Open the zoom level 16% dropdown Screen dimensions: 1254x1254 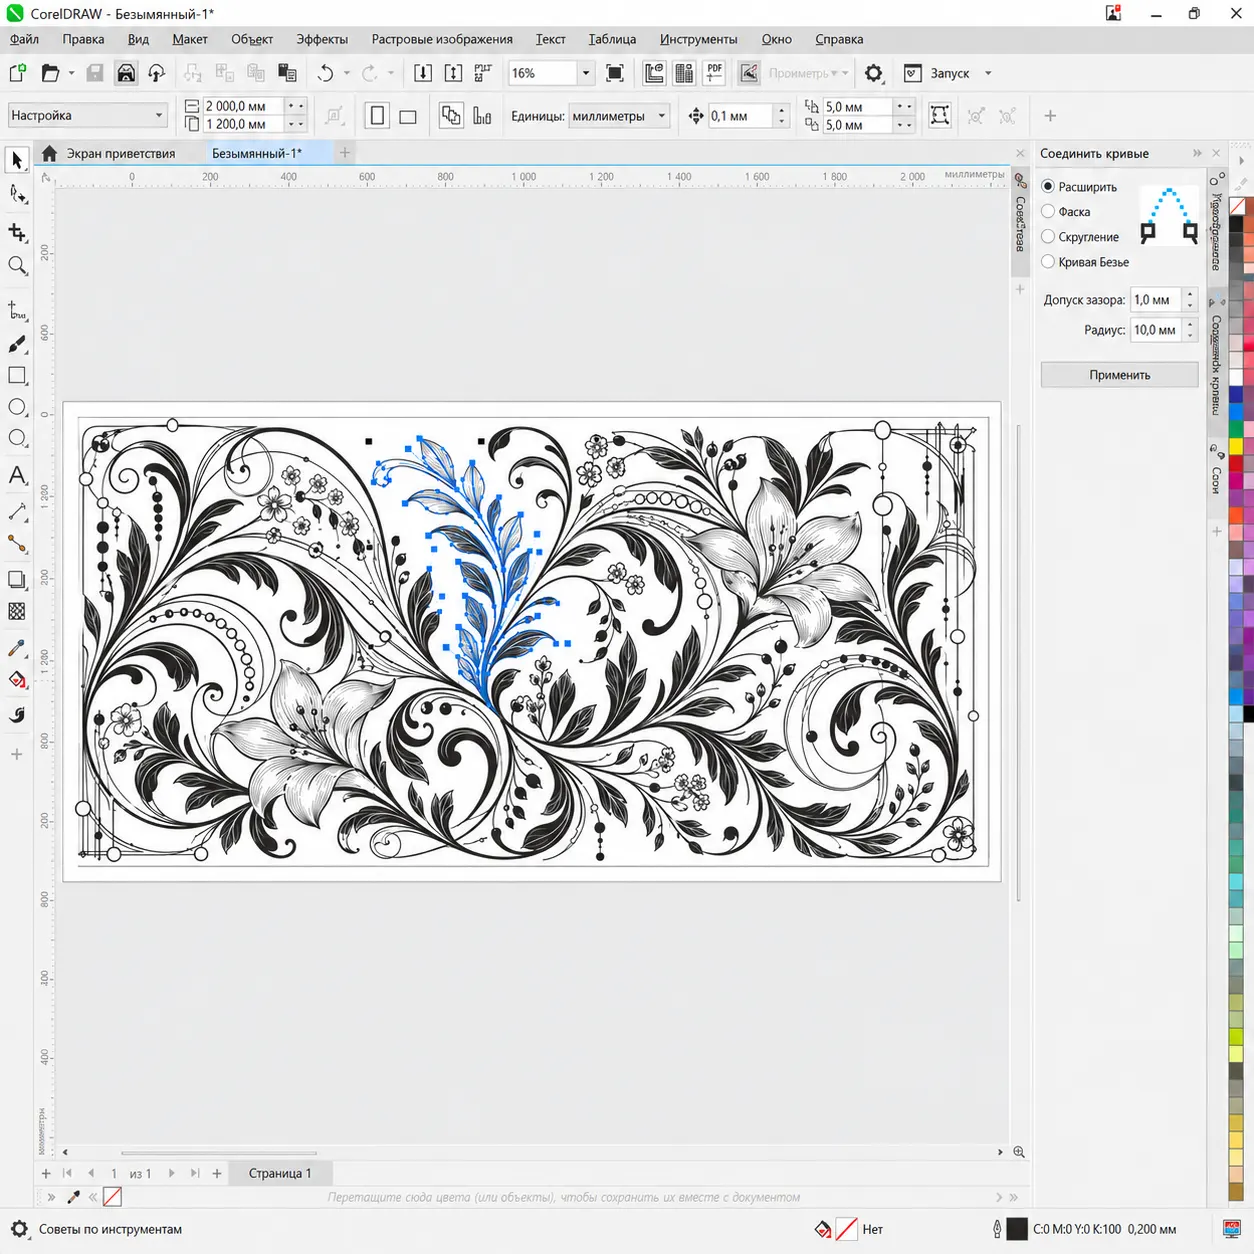(x=586, y=73)
